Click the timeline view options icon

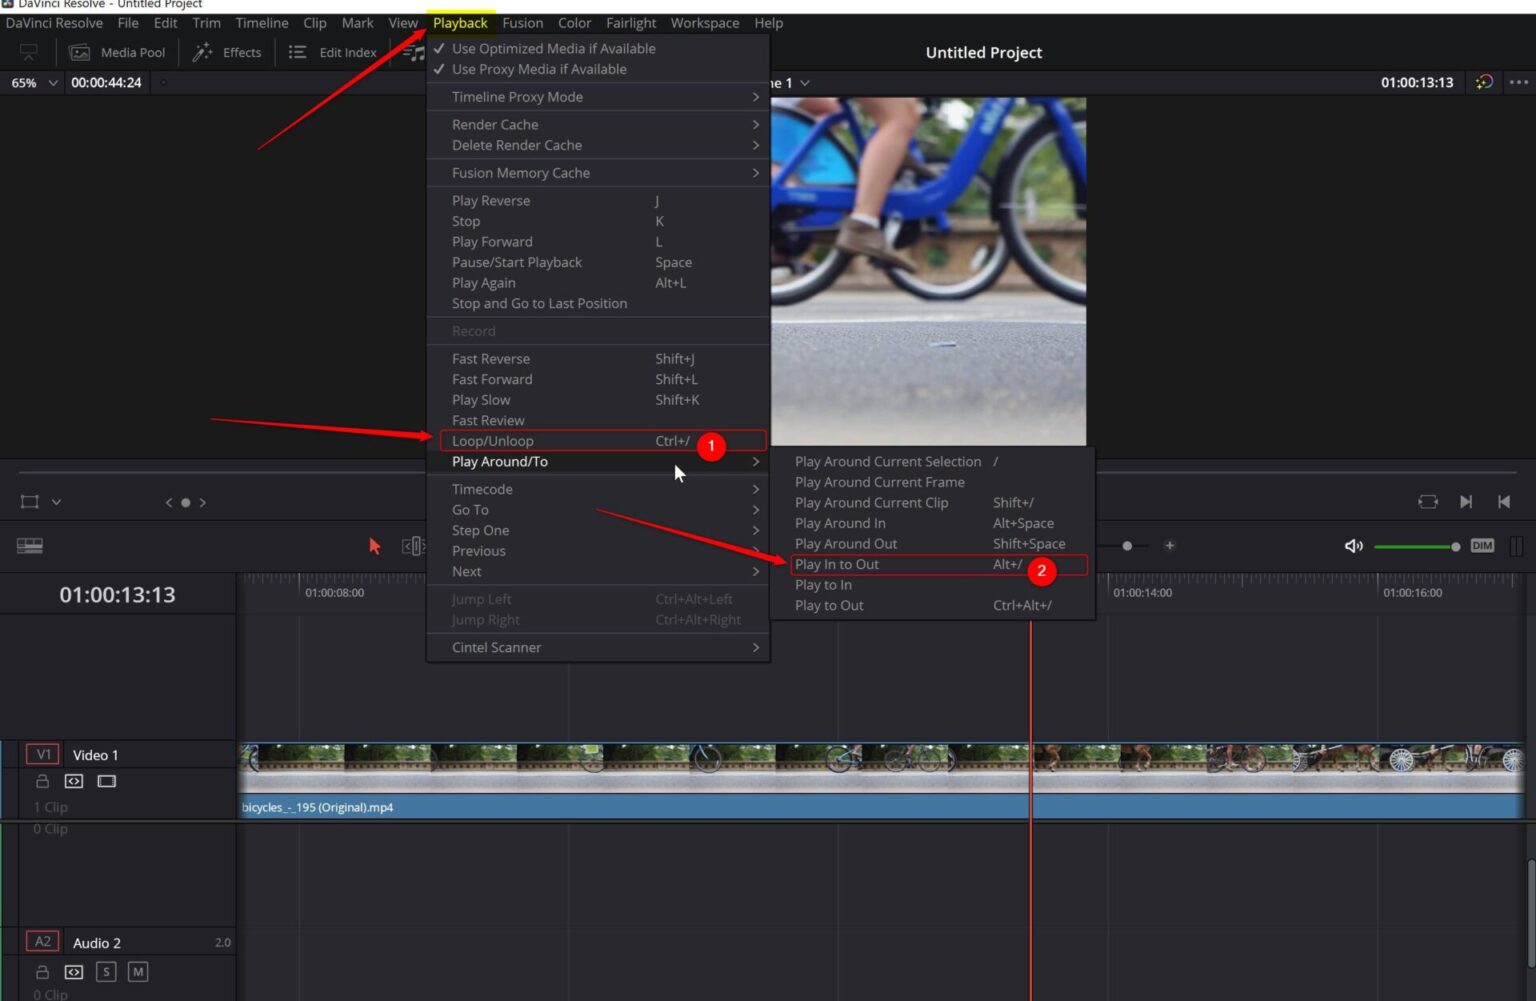pyautogui.click(x=30, y=545)
